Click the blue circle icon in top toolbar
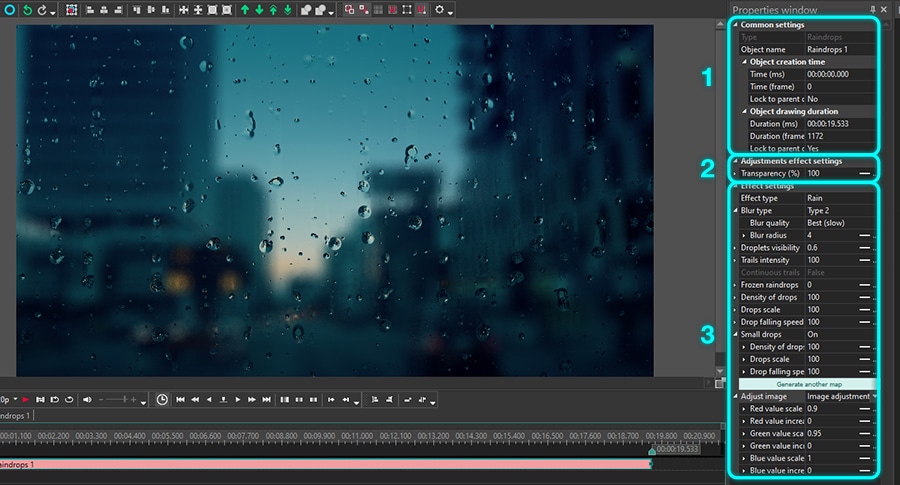This screenshot has width=900, height=485. point(9,10)
